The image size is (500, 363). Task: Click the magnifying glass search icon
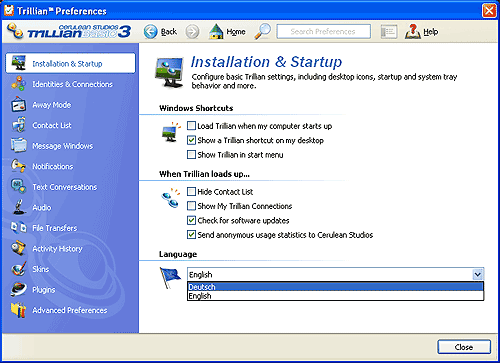click(x=263, y=32)
